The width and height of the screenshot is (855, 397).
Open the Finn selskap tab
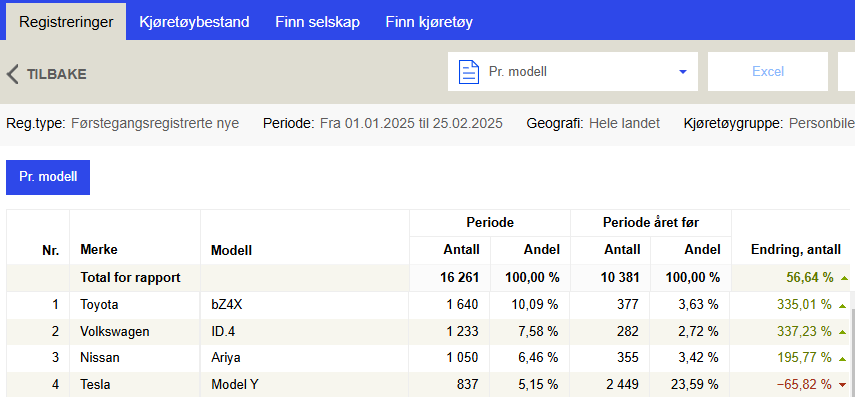tap(317, 22)
